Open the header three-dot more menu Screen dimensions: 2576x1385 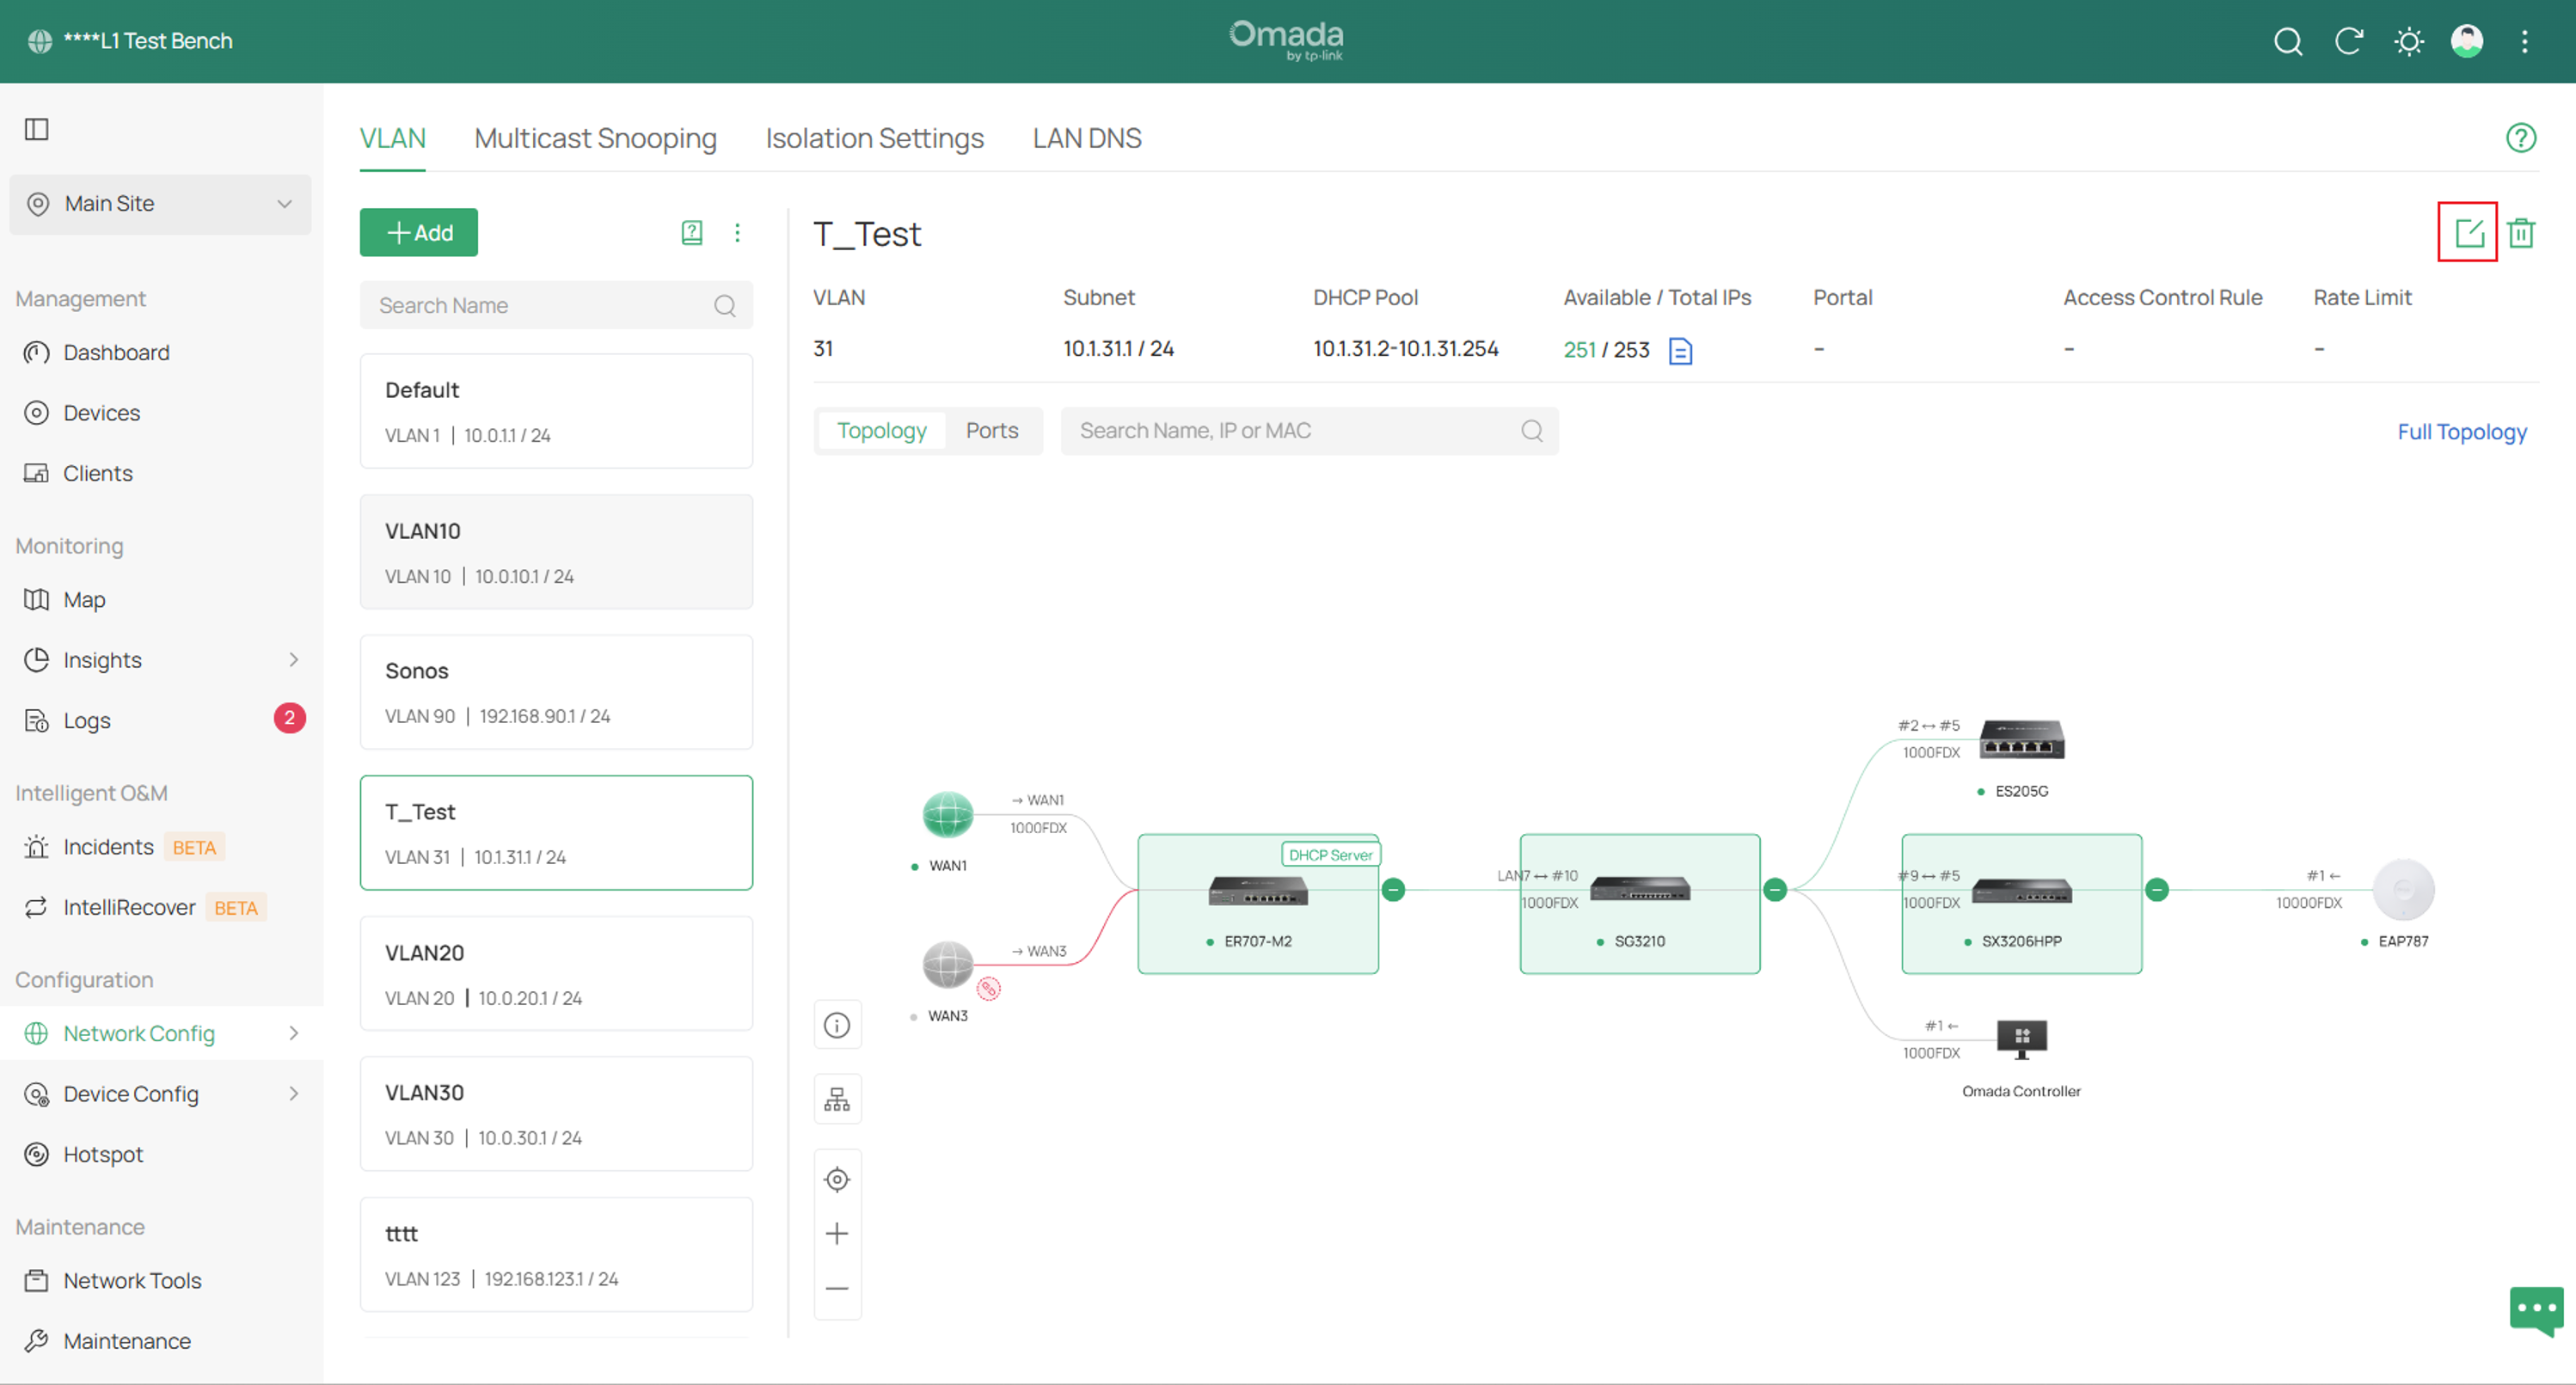pyautogui.click(x=2524, y=41)
